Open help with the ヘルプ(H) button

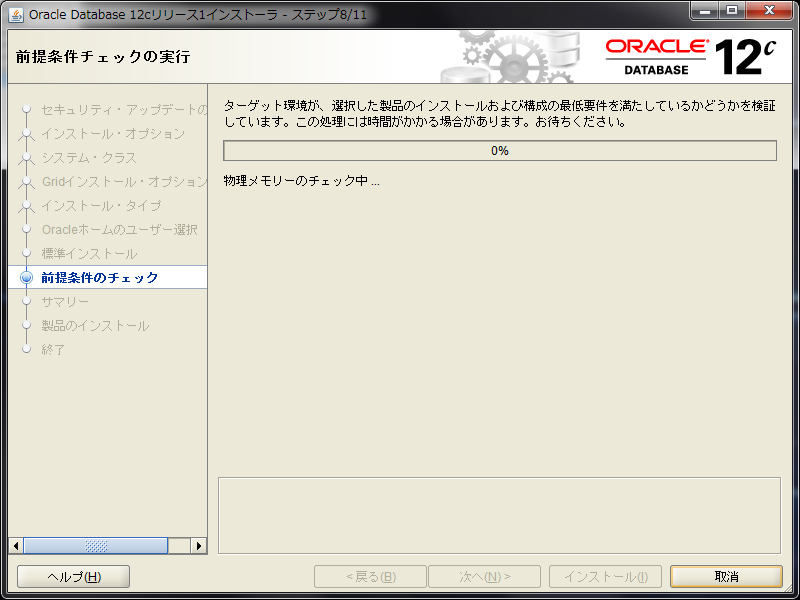(x=73, y=577)
